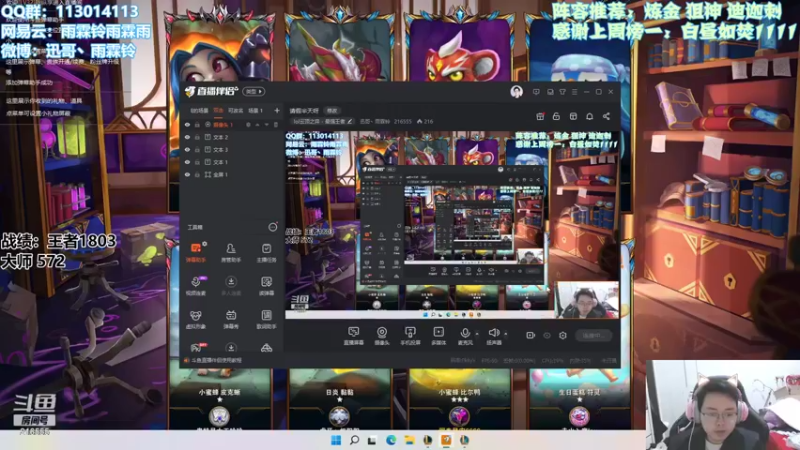Toggle visibility eye of 文本 2 source

[x=187, y=137]
